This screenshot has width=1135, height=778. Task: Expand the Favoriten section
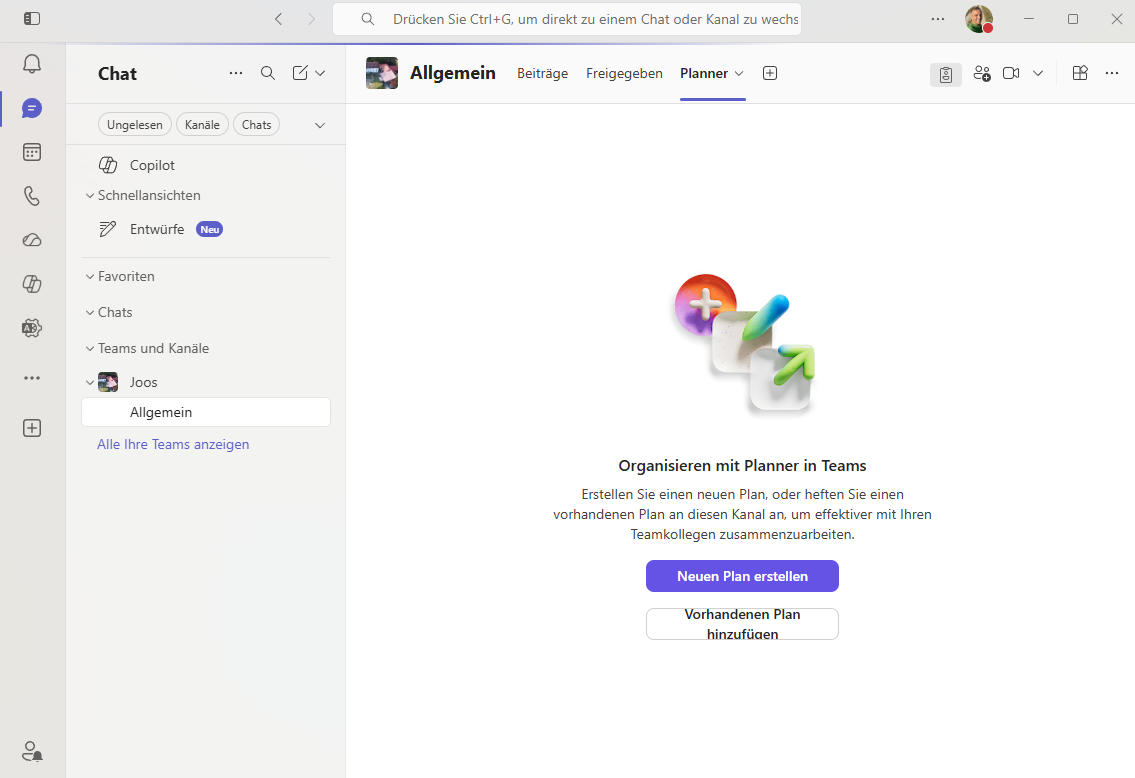(x=90, y=277)
